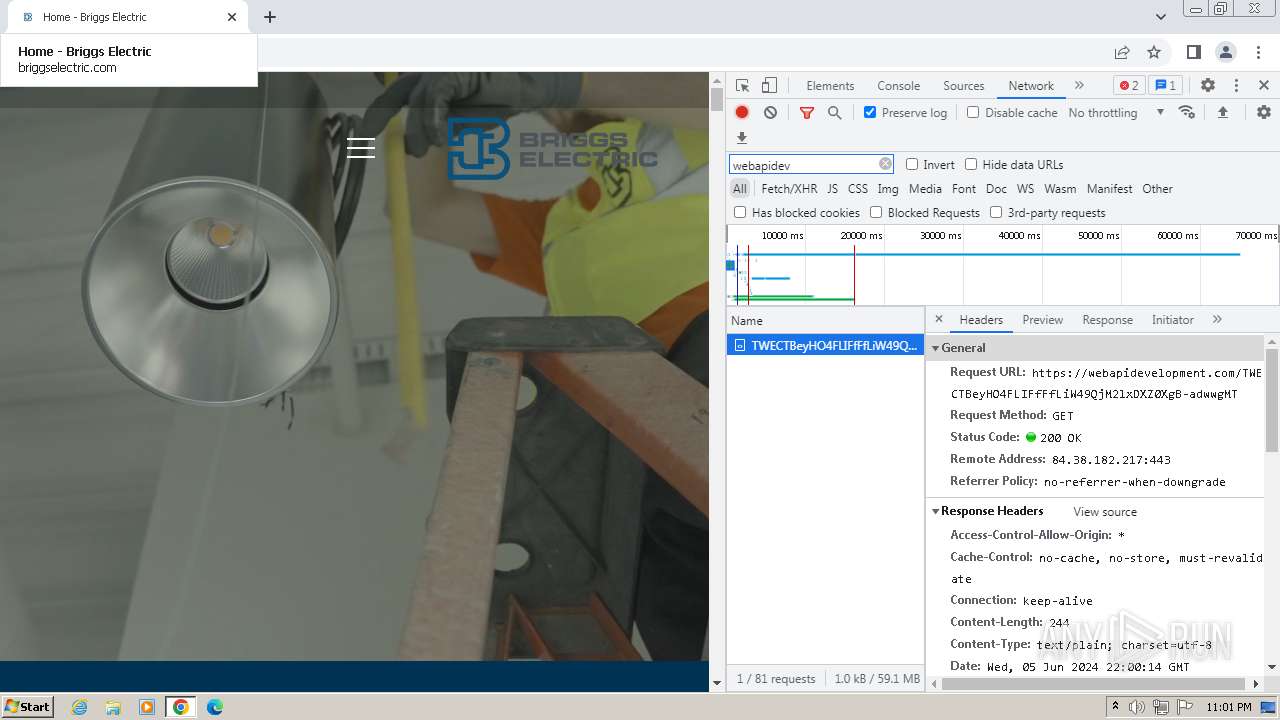Image resolution: width=1280 pixels, height=720 pixels.
Task: Switch to the Elements panel
Action: (x=830, y=86)
